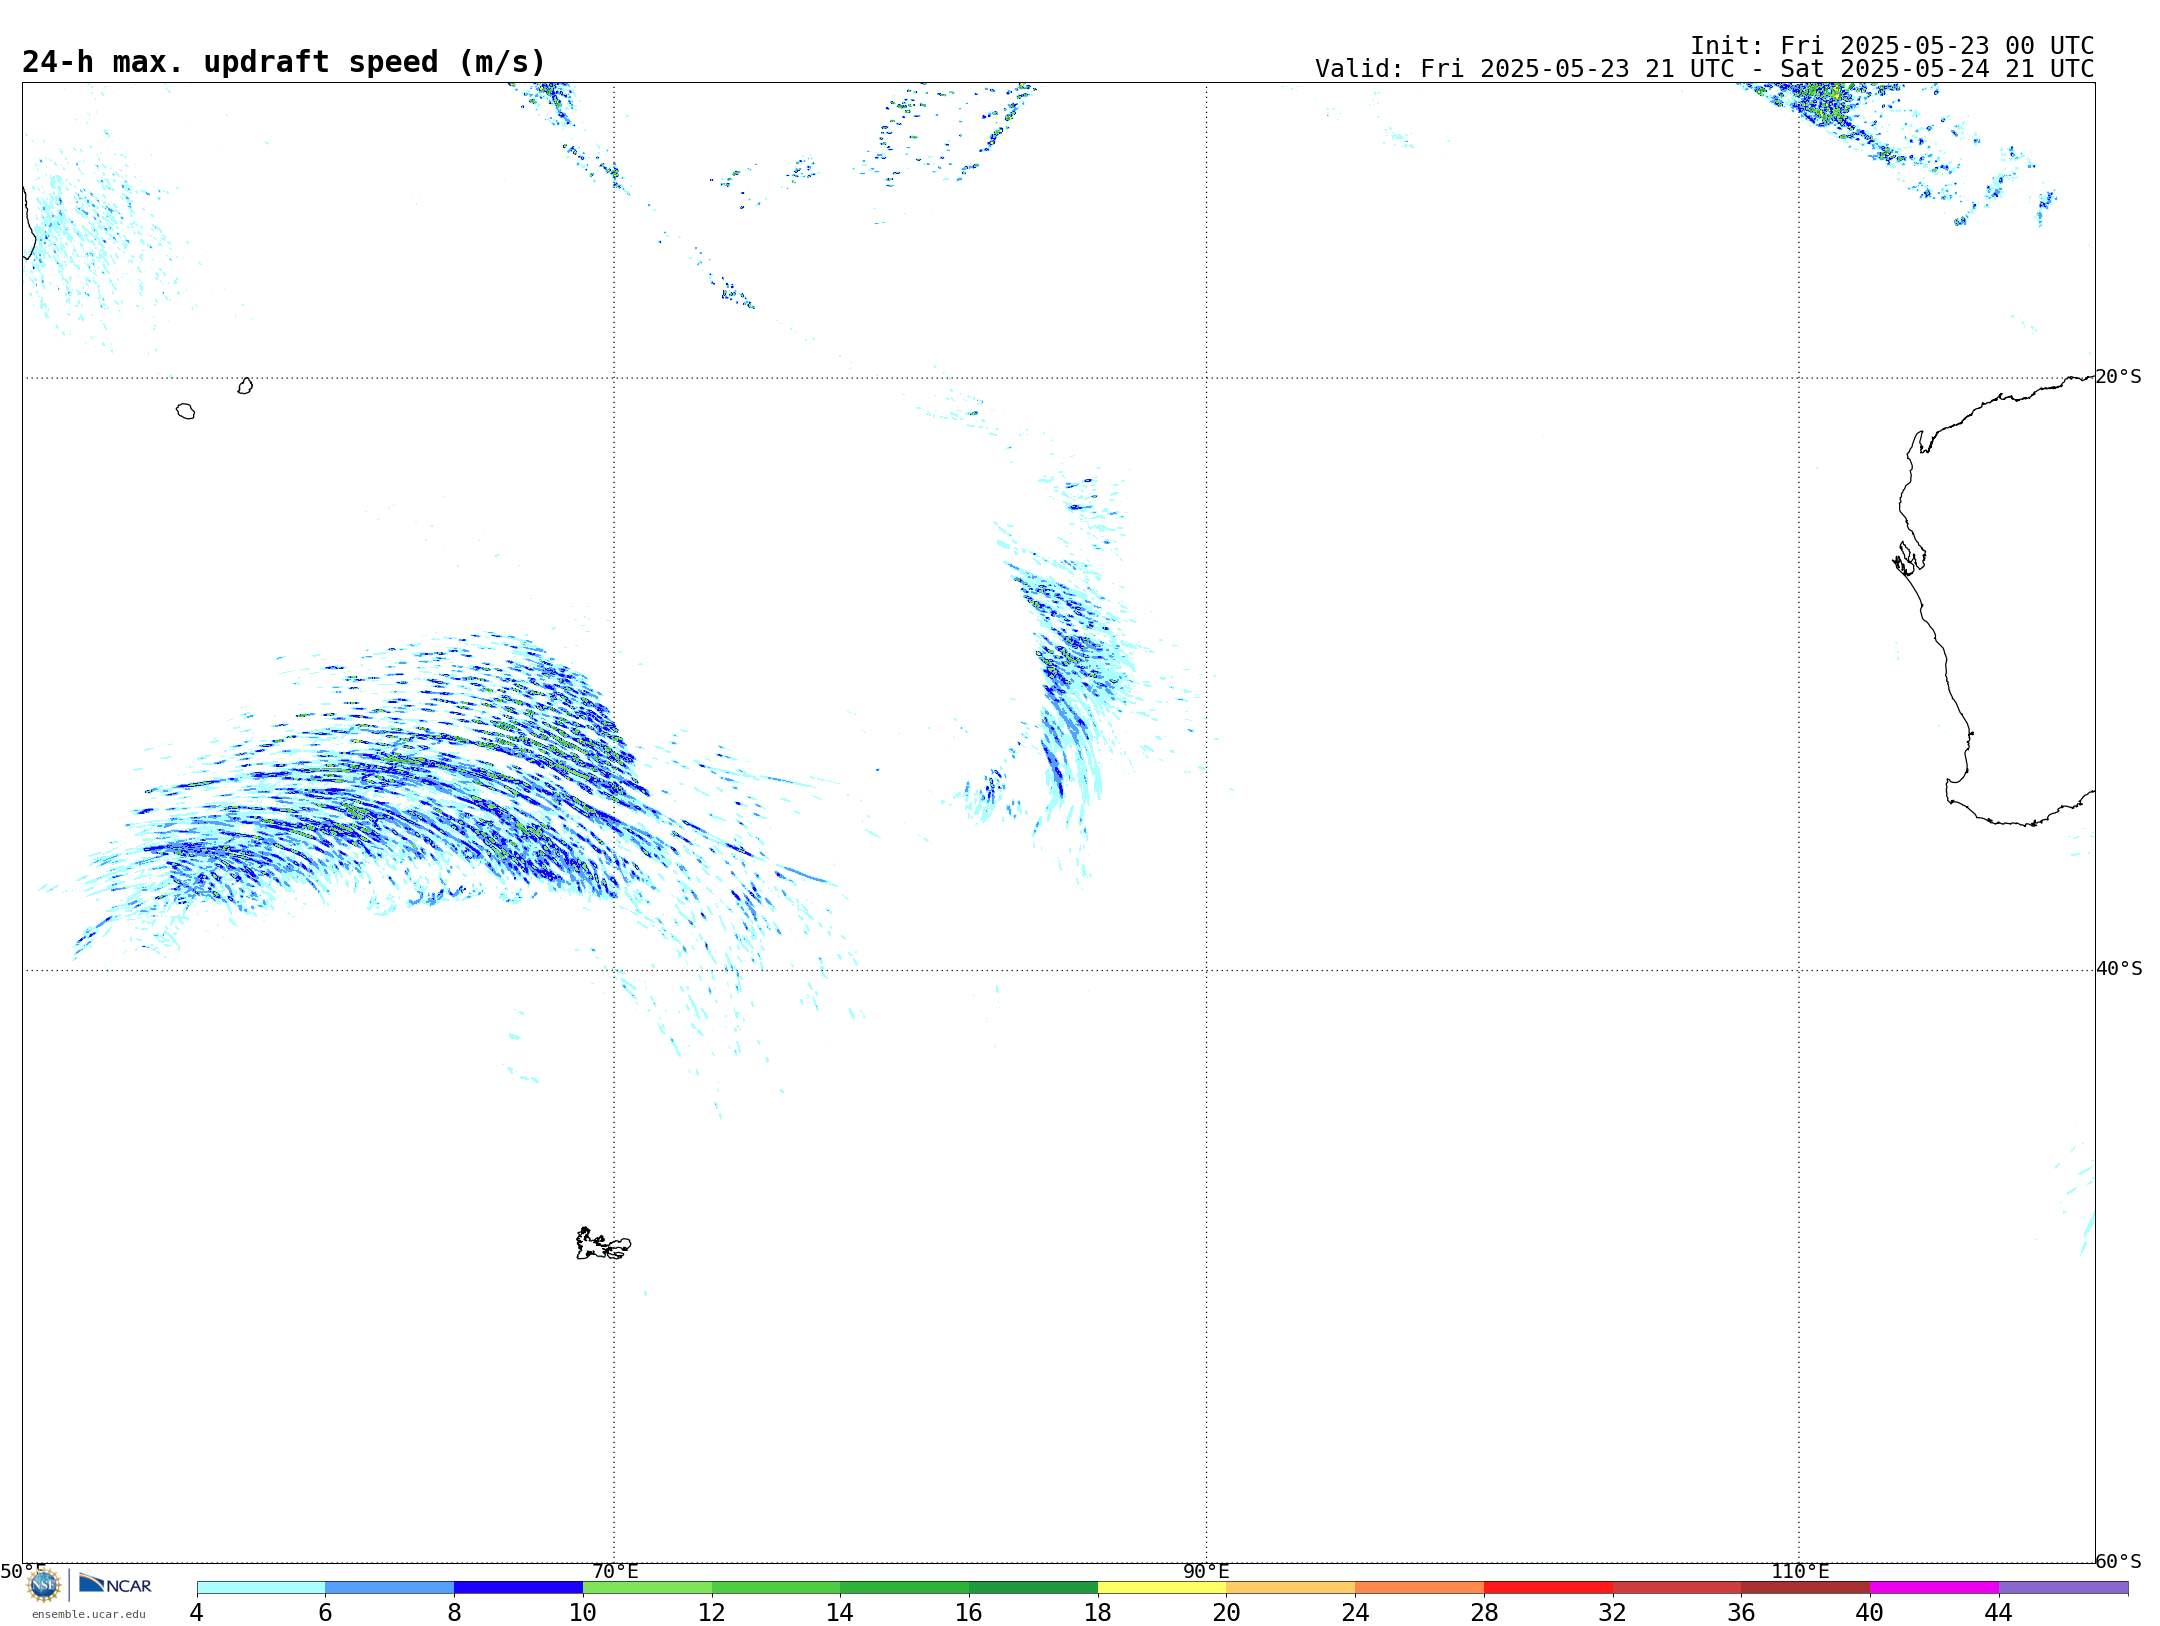Viewport: 2160px width, 1626px height.
Task: Click the 40°S latitude label
Action: [x=2119, y=969]
